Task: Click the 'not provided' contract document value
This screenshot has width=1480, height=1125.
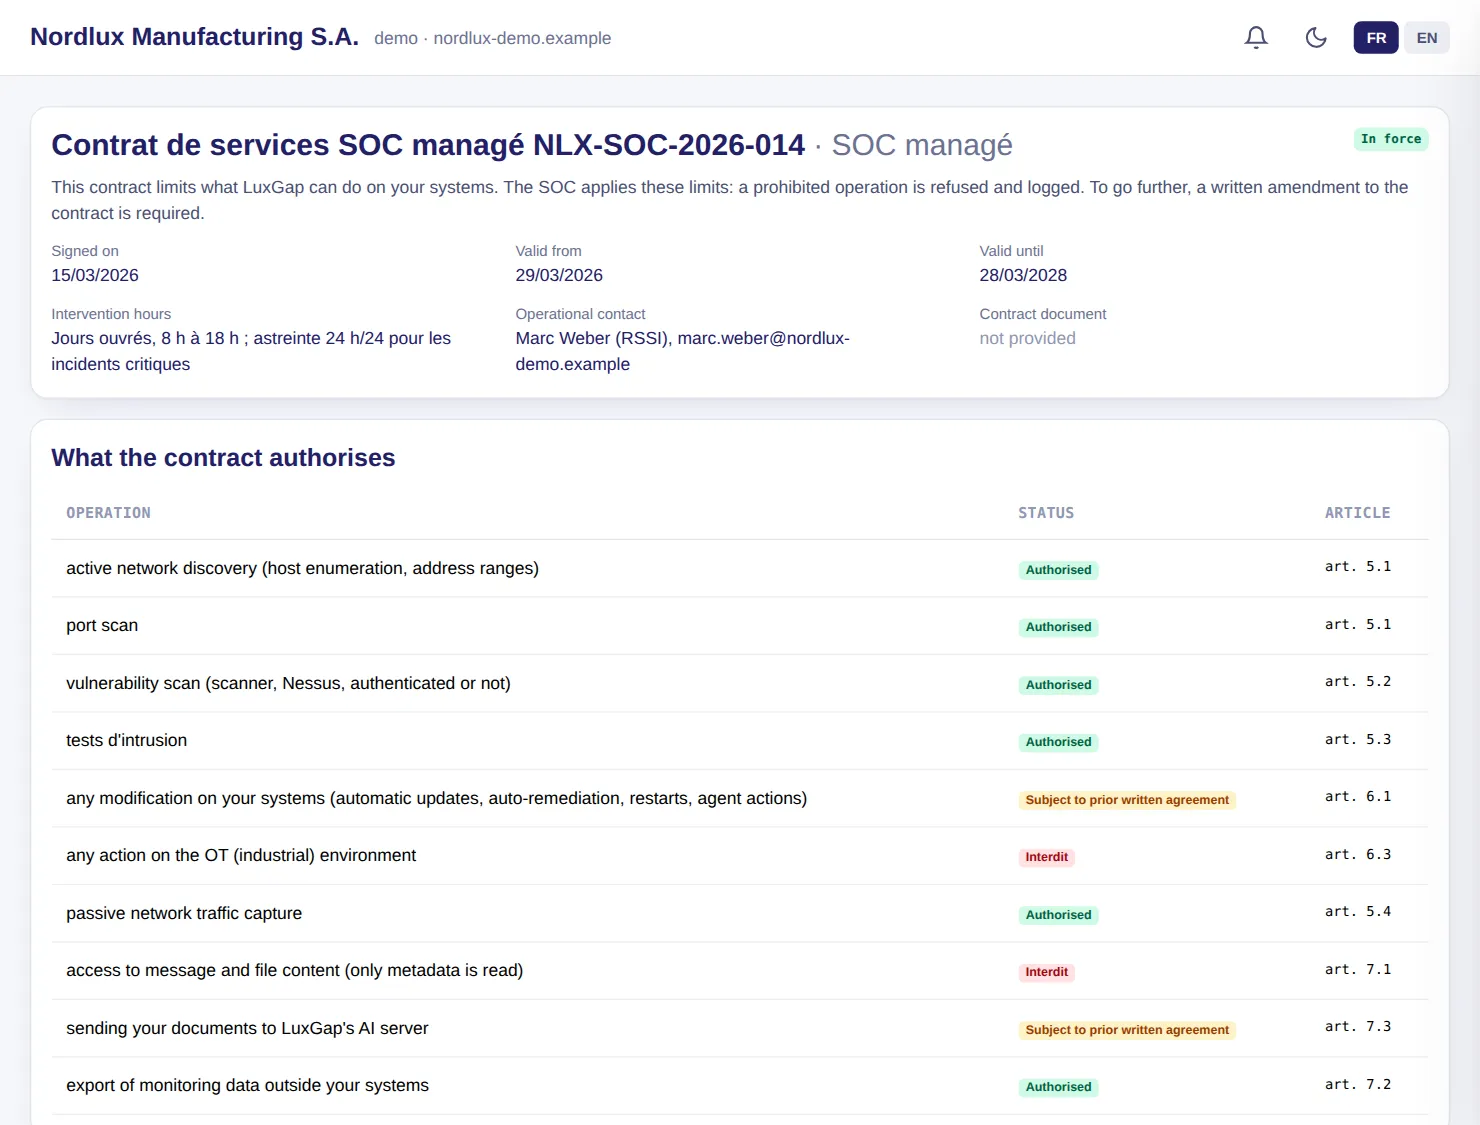Action: (1027, 338)
